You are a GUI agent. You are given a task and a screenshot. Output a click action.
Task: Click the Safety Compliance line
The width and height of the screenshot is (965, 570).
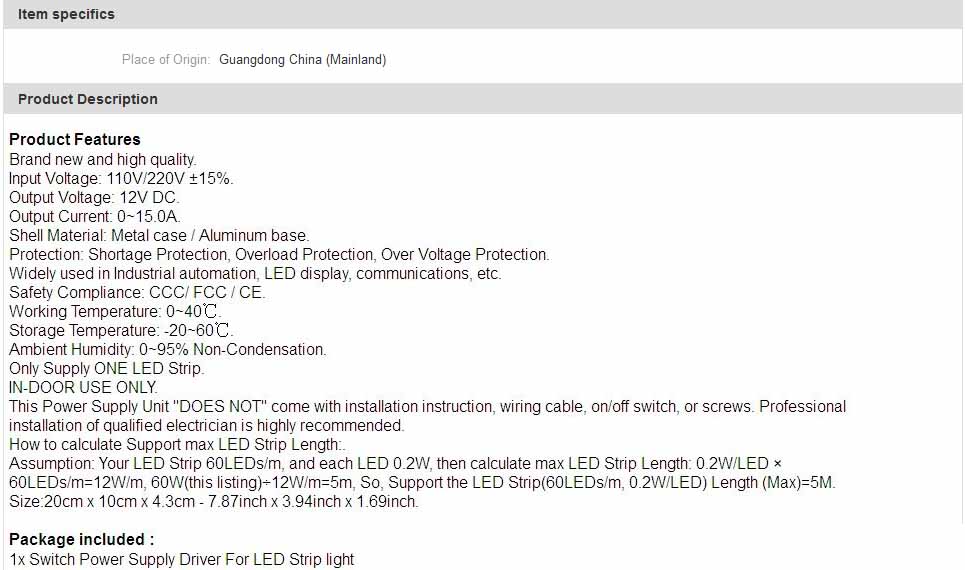[137, 292]
